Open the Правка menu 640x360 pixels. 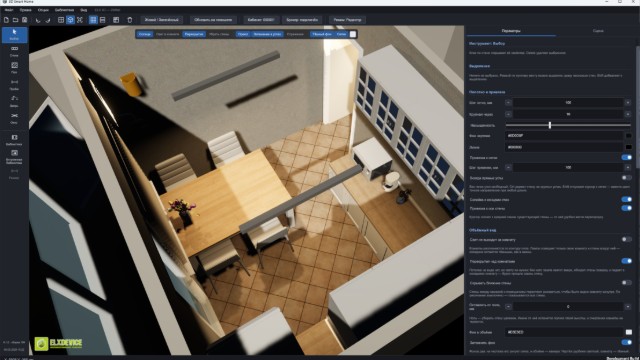coord(25,10)
